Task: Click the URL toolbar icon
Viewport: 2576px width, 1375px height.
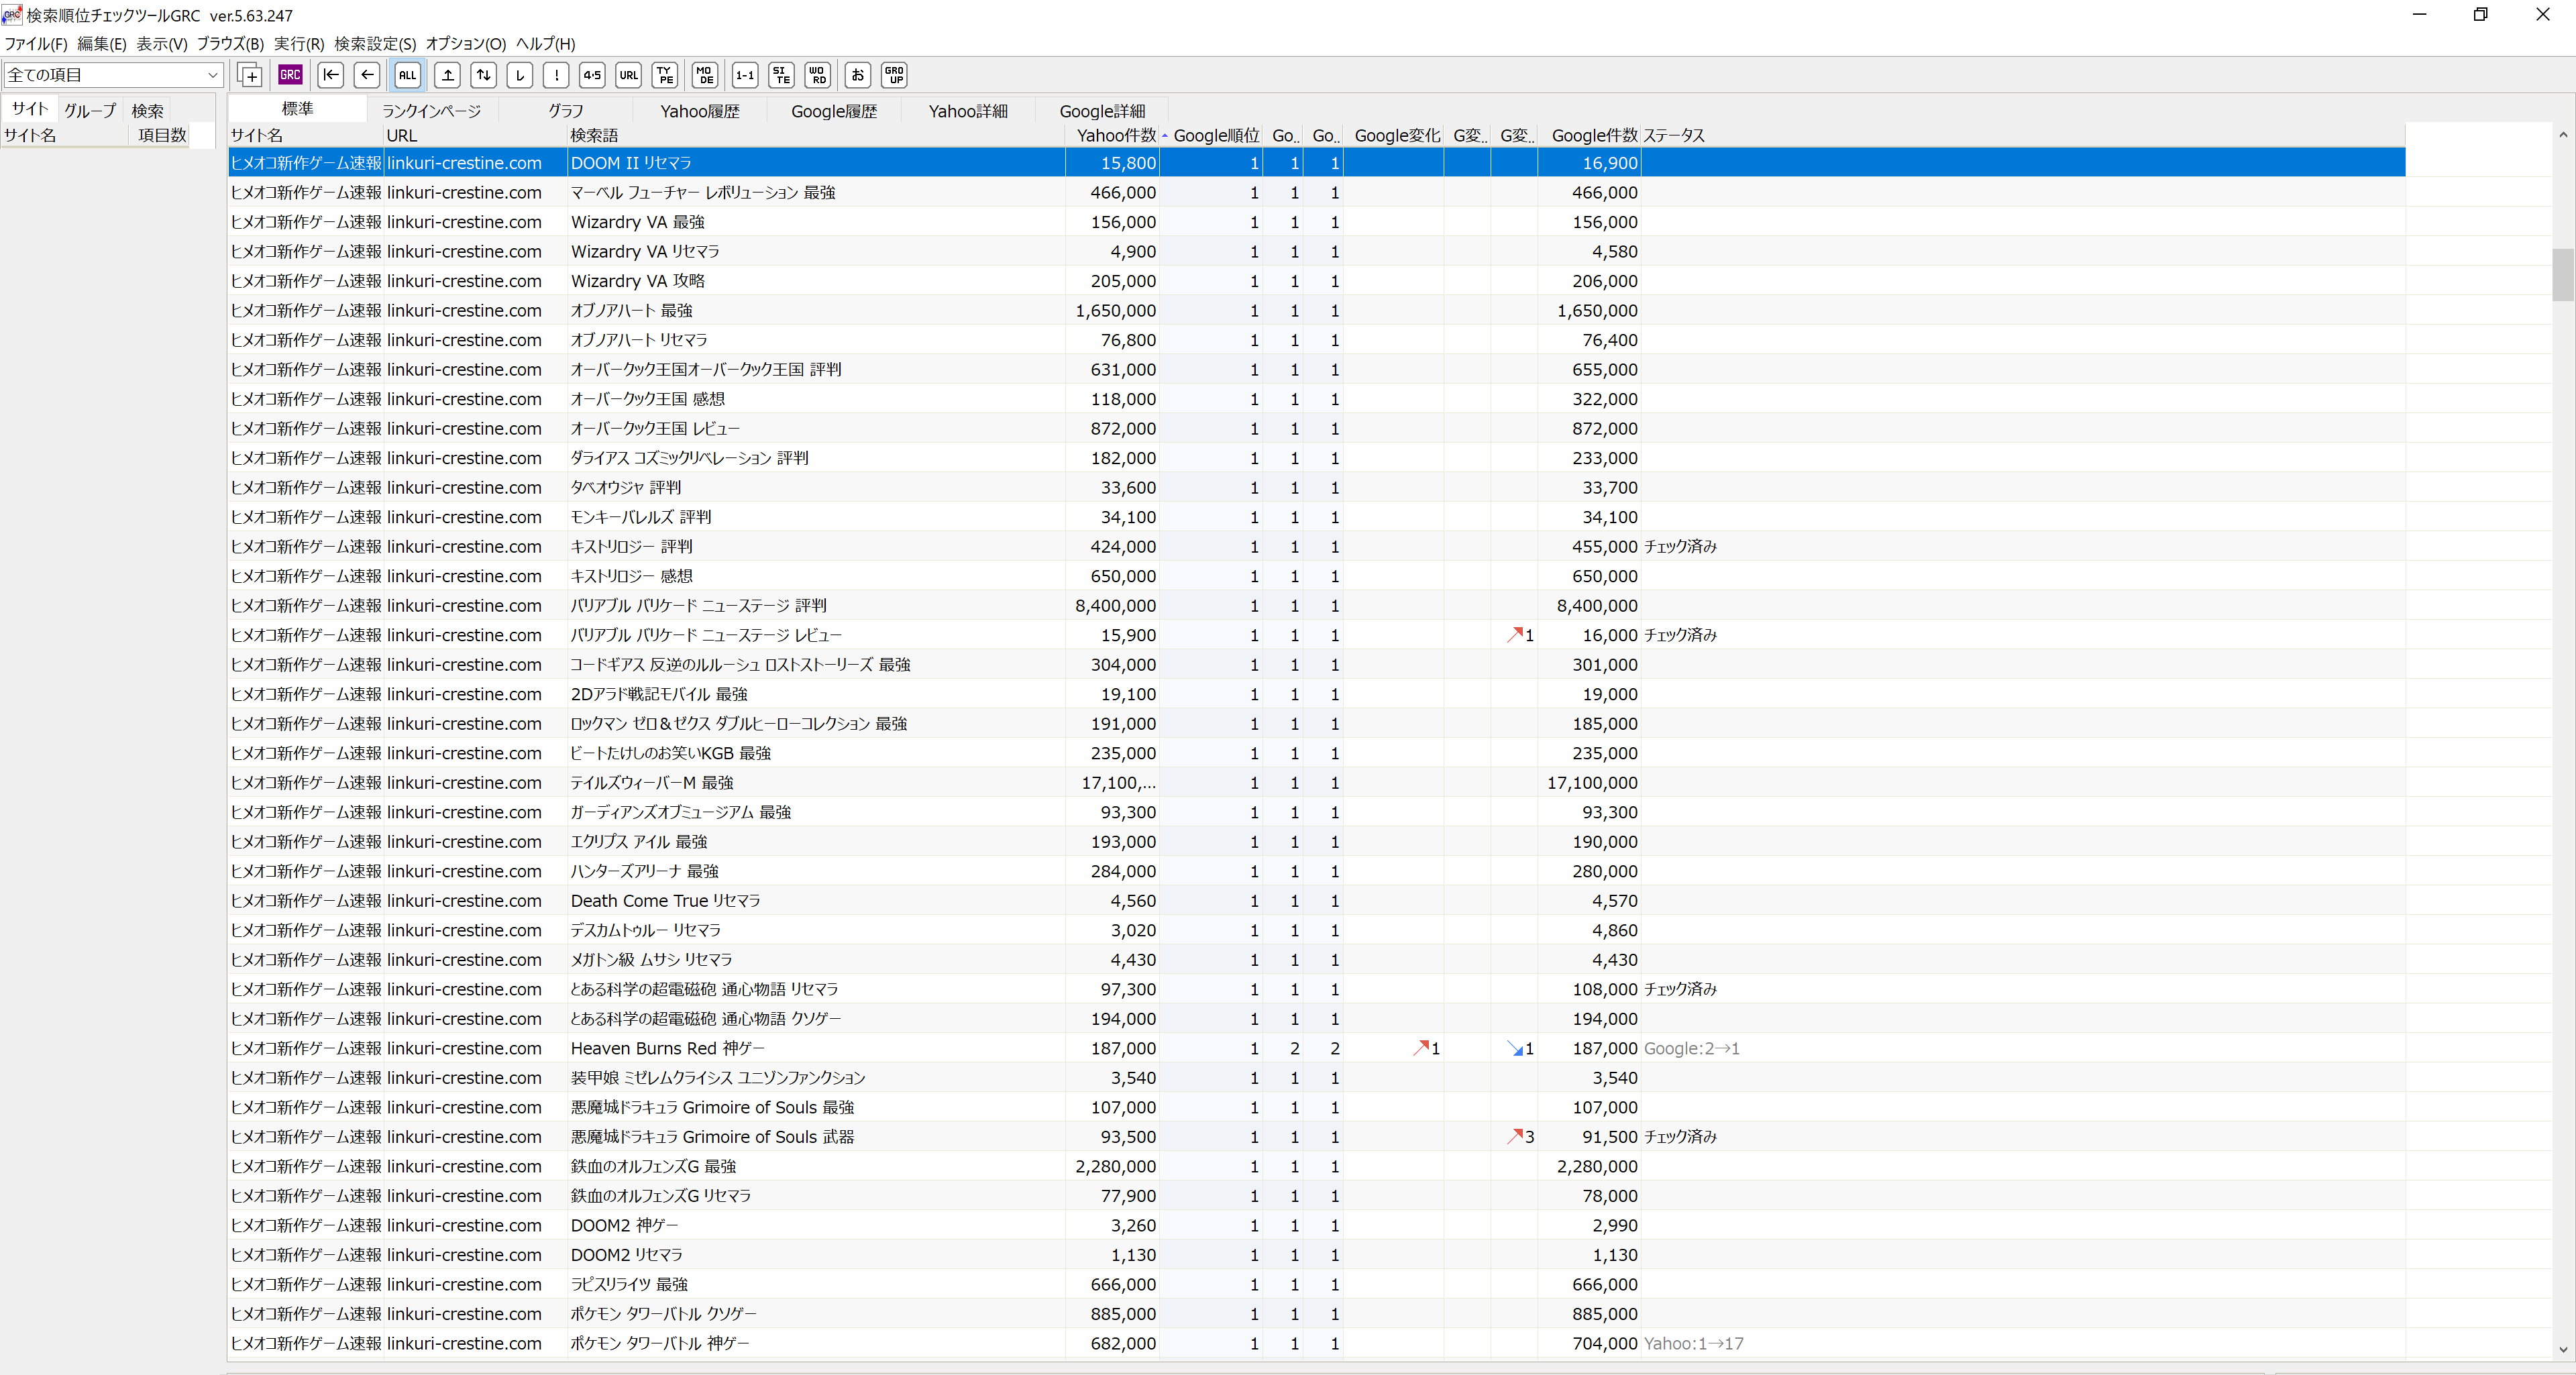Action: [x=628, y=75]
